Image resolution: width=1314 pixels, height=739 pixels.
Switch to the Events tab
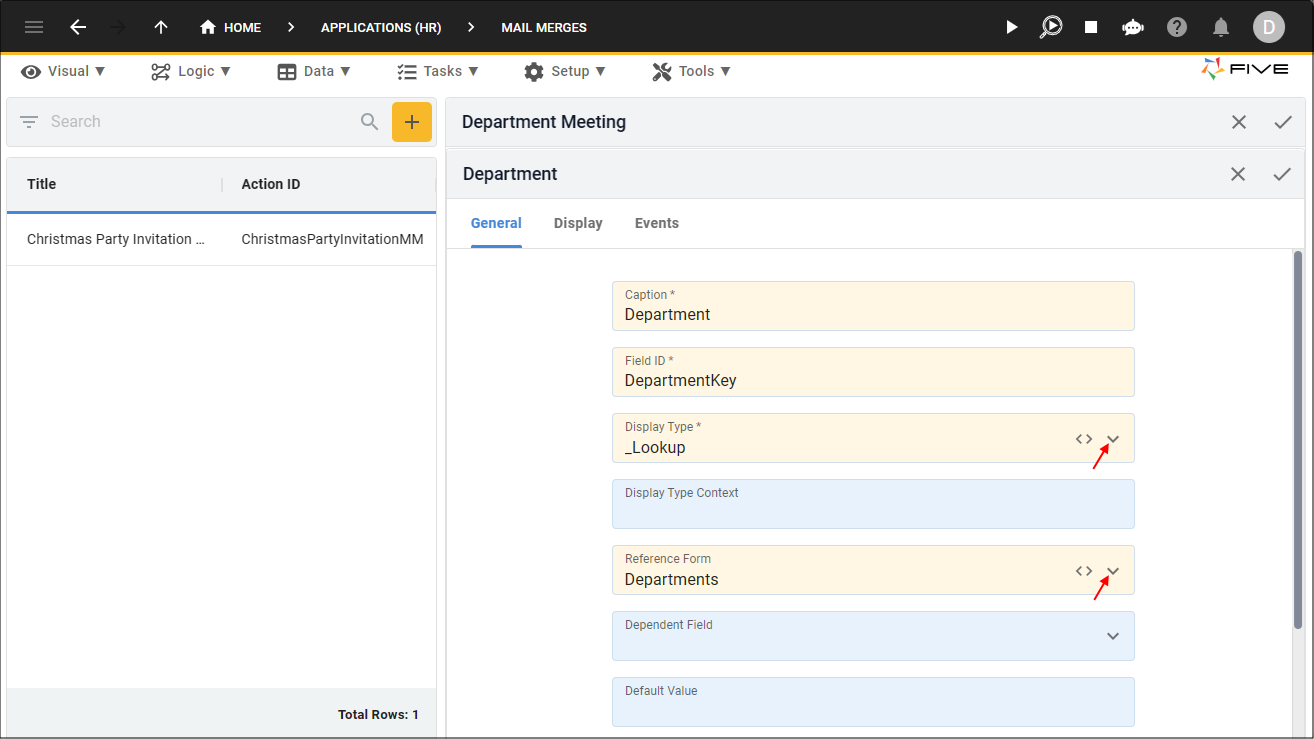pyautogui.click(x=657, y=223)
